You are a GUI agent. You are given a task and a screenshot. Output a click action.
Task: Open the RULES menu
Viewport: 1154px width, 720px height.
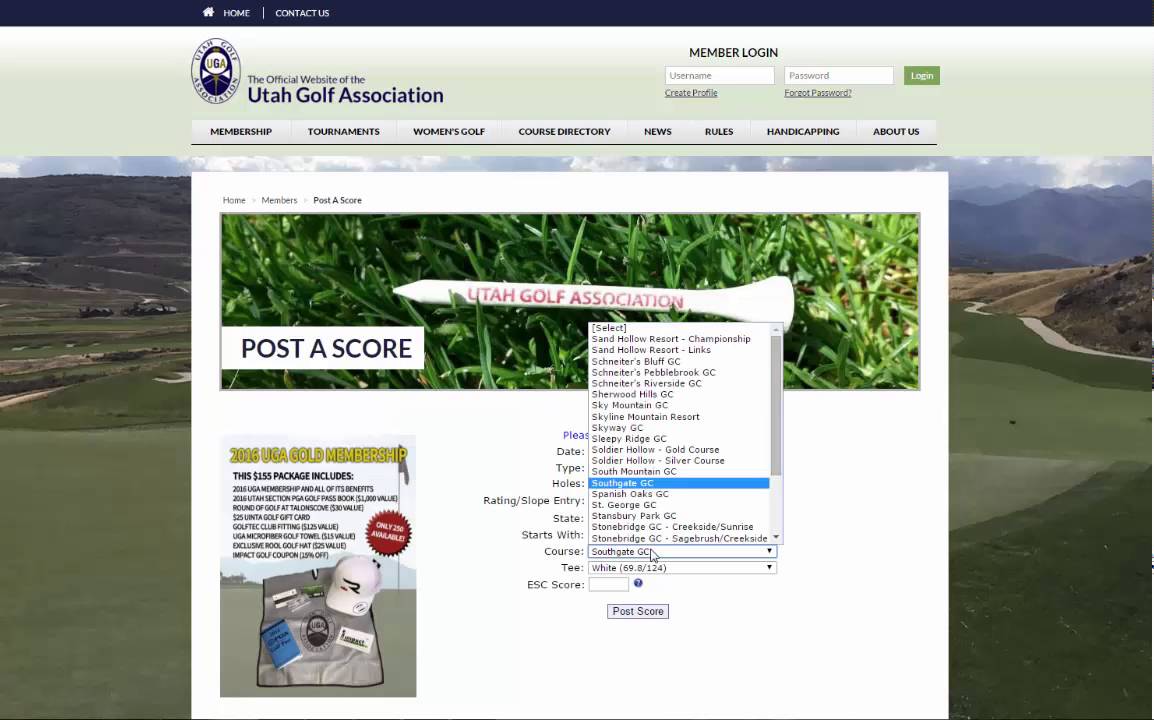tap(718, 132)
